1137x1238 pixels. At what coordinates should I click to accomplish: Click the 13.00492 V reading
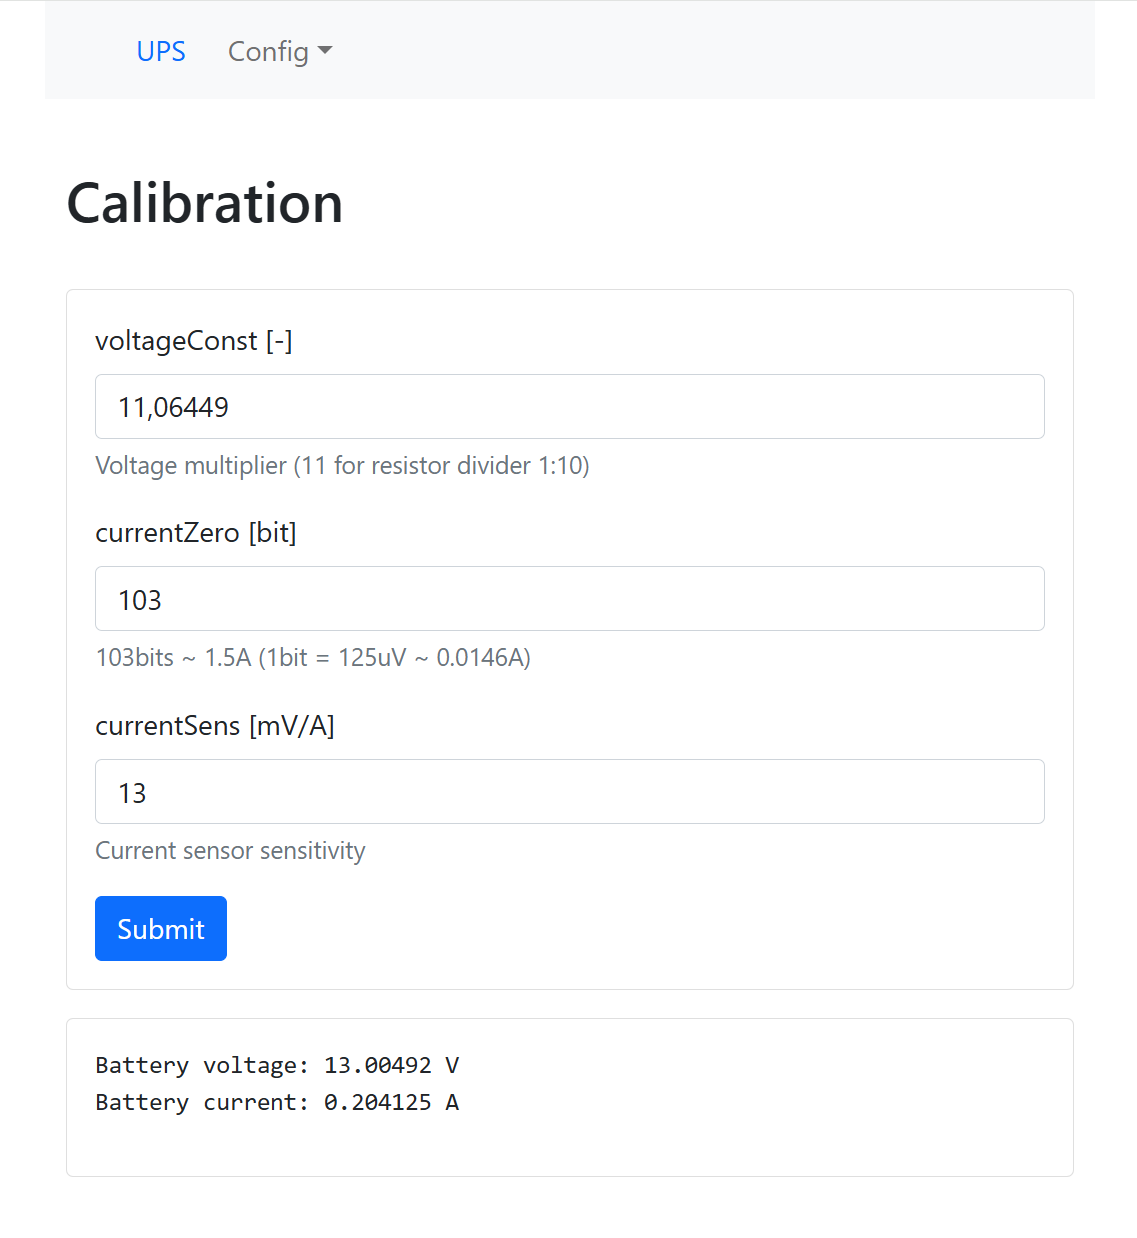click(x=391, y=1066)
